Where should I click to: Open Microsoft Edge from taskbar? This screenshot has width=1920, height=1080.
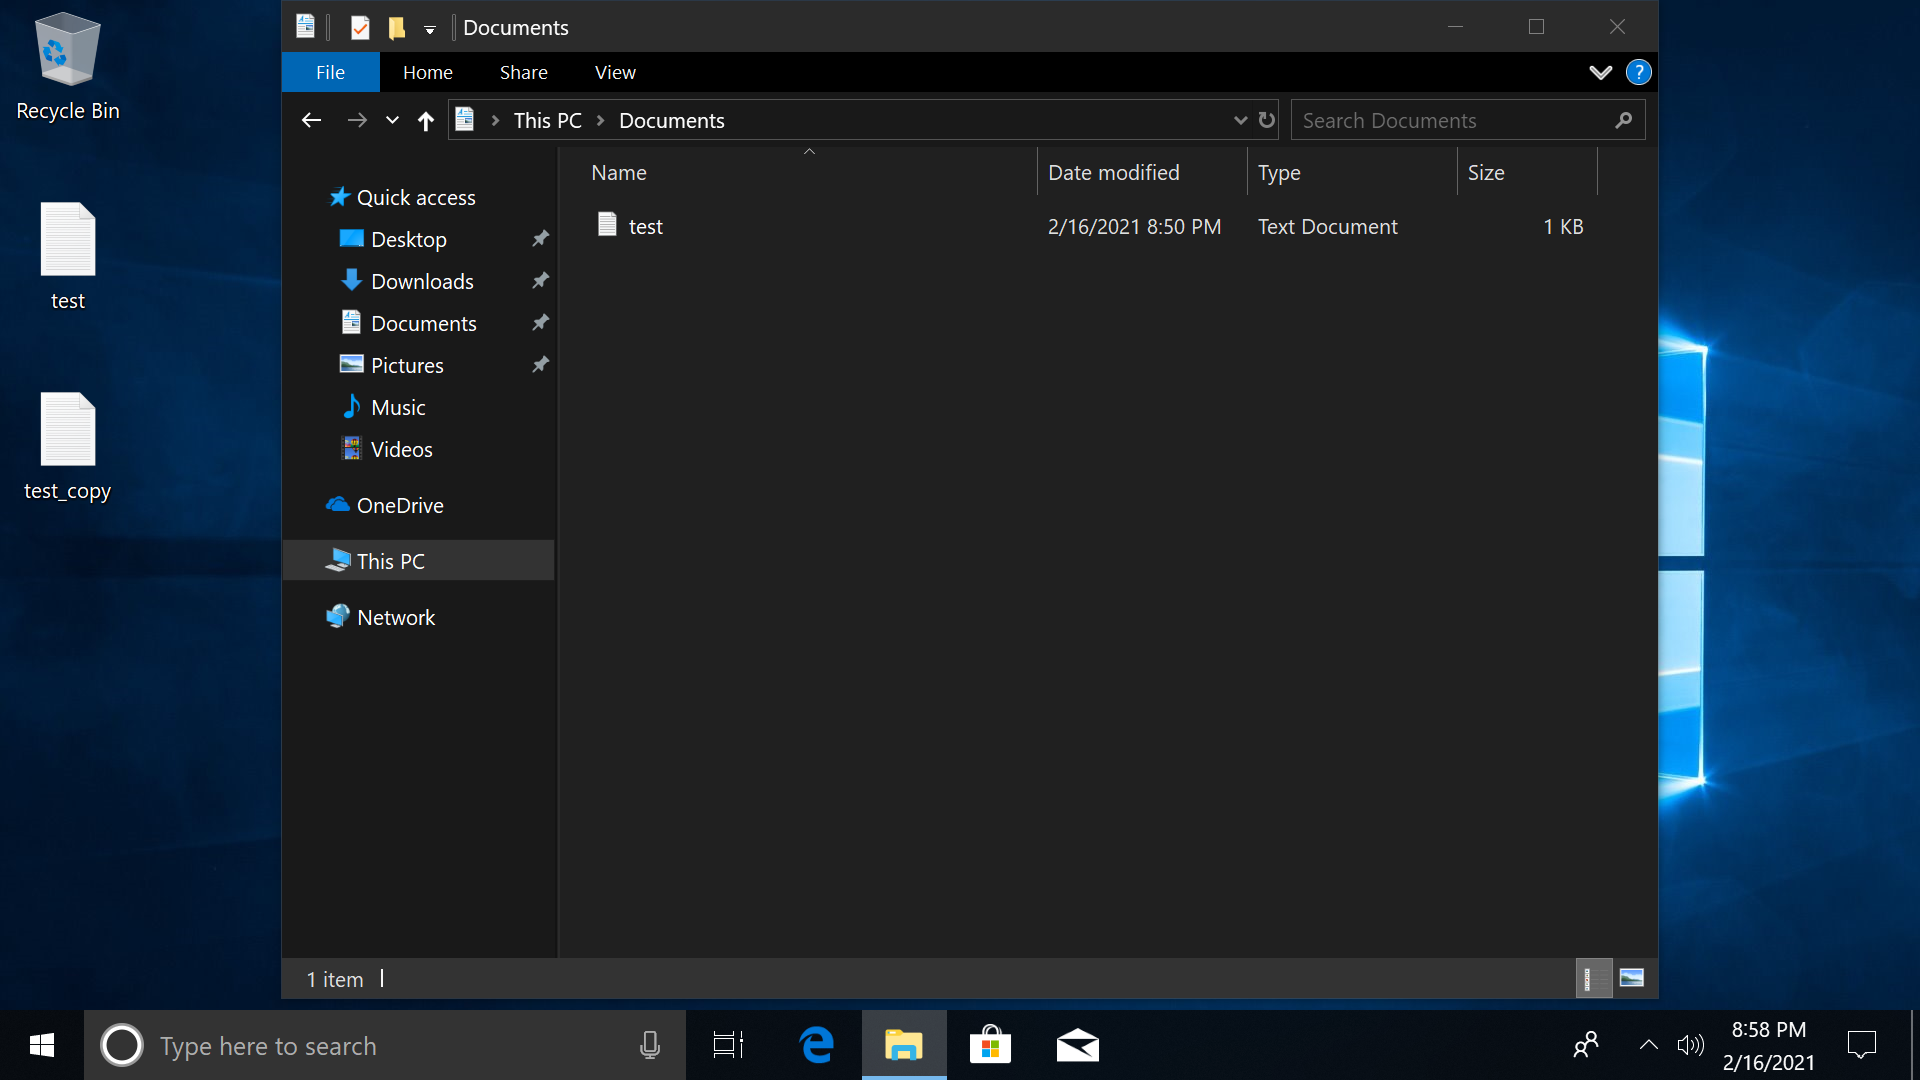[x=816, y=1045]
